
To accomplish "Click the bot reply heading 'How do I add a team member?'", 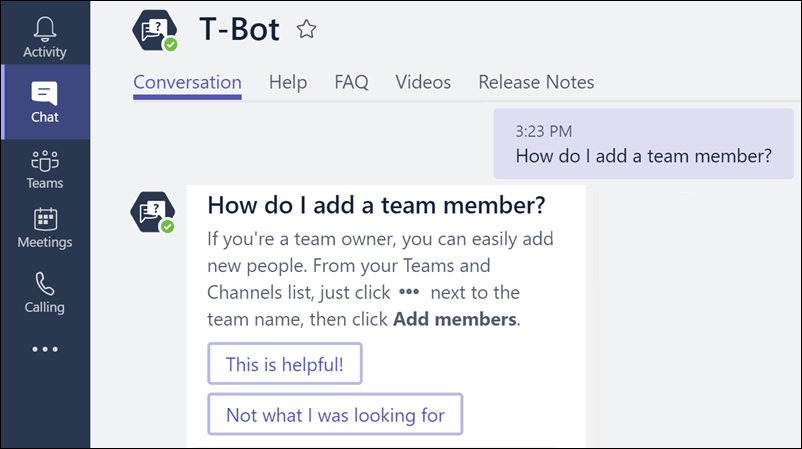I will tap(376, 206).
